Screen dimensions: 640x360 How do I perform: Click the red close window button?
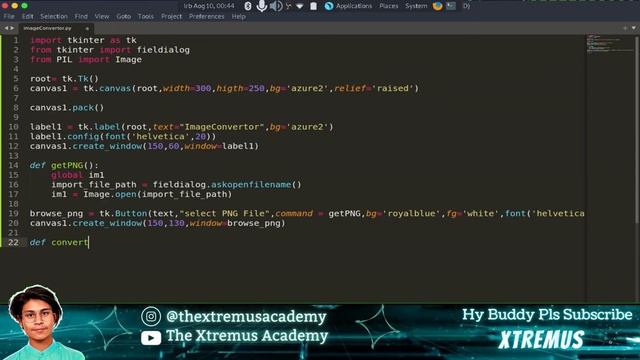(5, 6)
